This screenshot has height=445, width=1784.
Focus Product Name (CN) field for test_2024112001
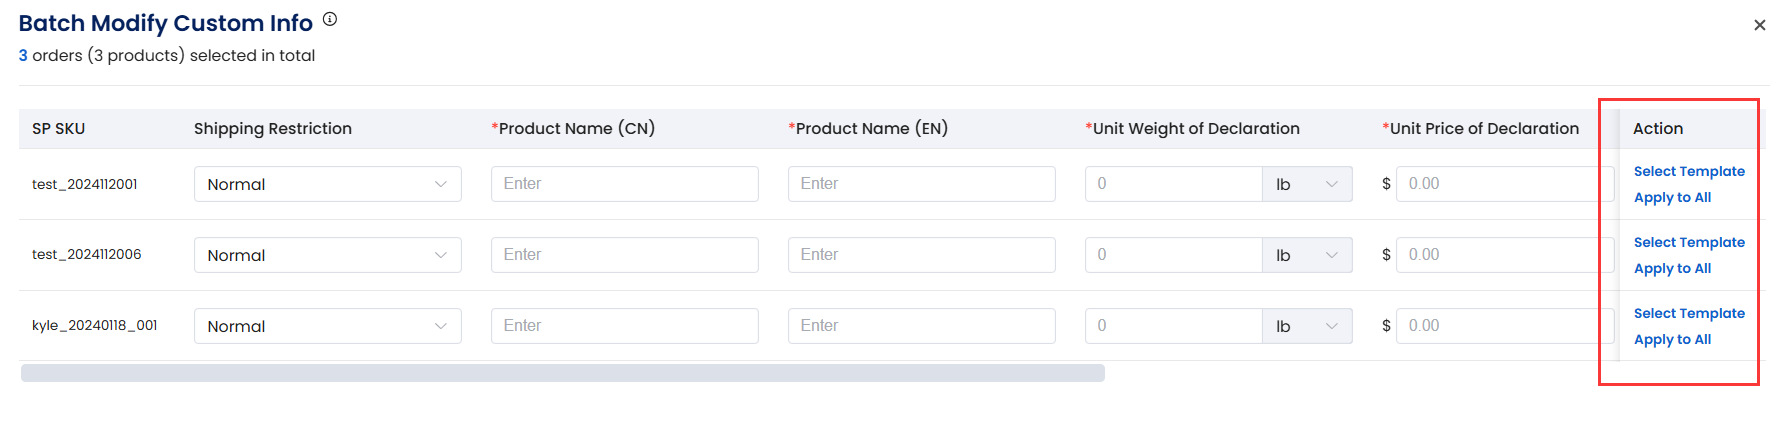coord(624,184)
